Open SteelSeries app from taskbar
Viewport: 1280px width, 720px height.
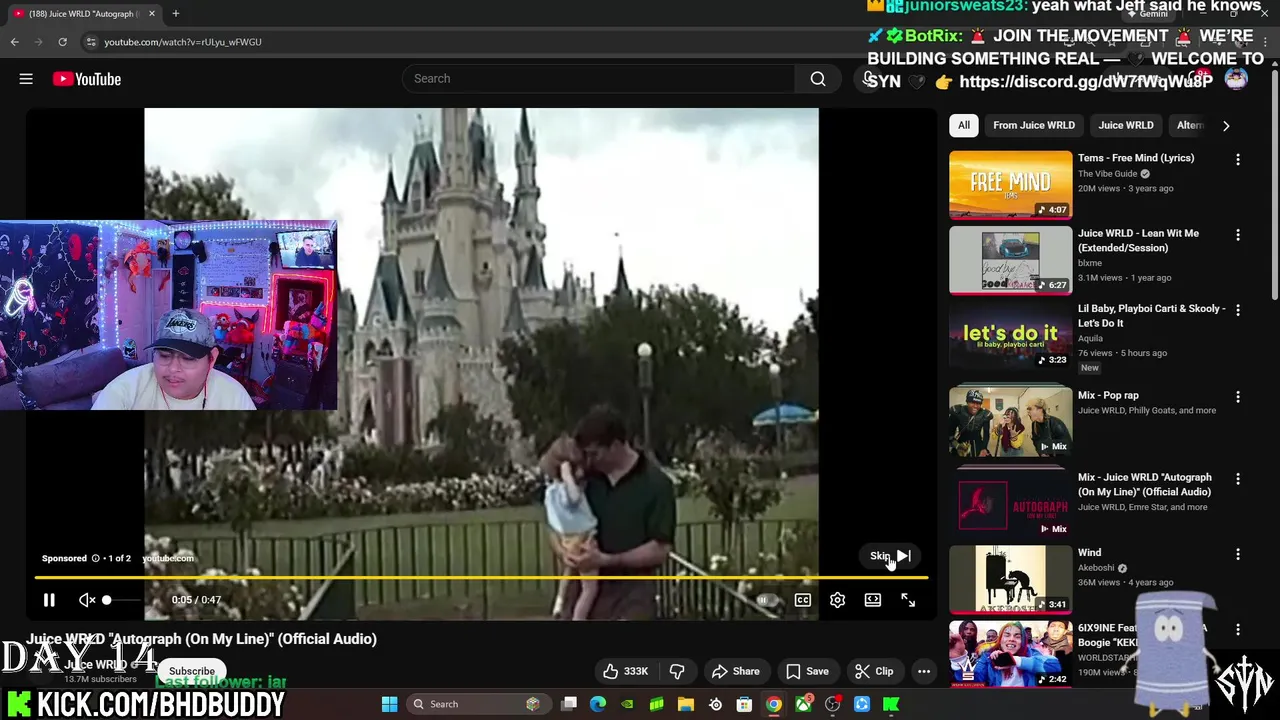coord(715,704)
